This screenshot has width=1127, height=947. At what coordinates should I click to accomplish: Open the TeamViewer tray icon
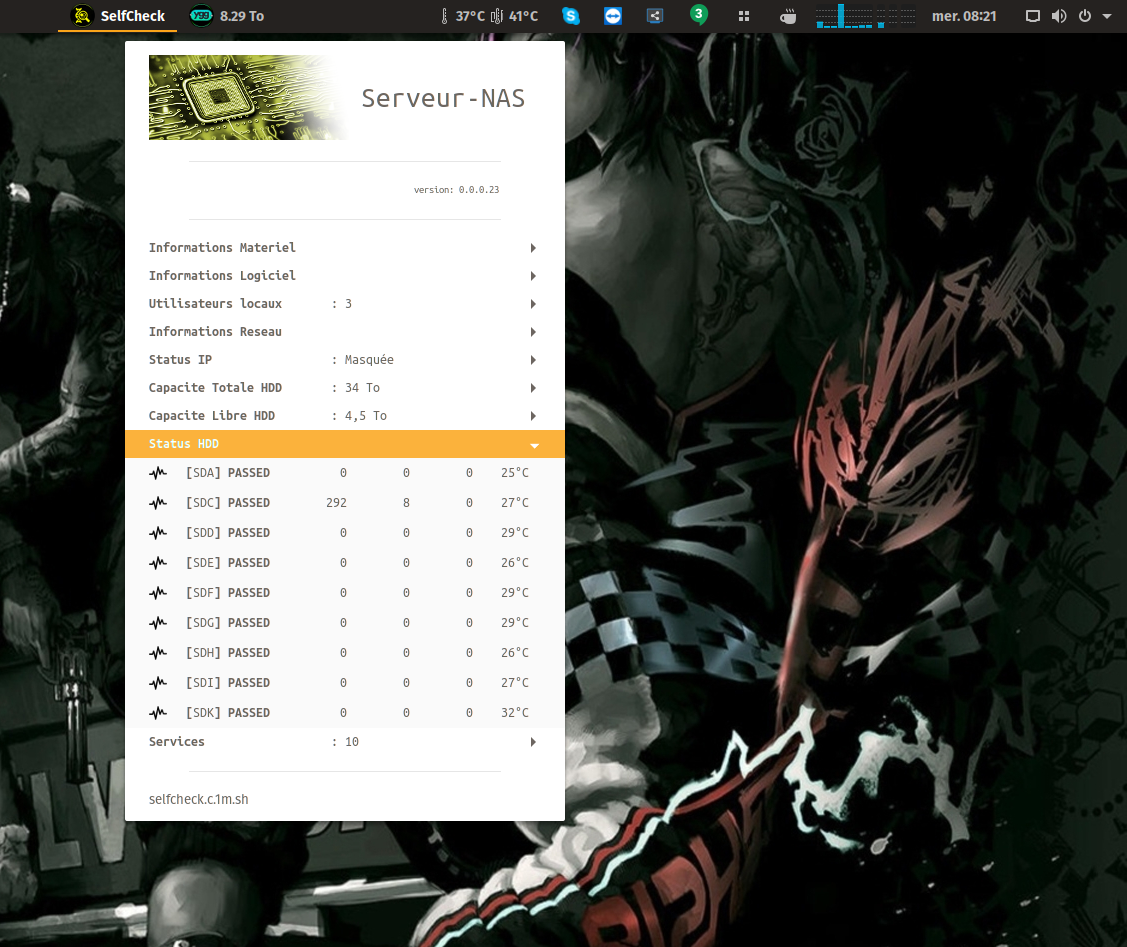tap(613, 16)
